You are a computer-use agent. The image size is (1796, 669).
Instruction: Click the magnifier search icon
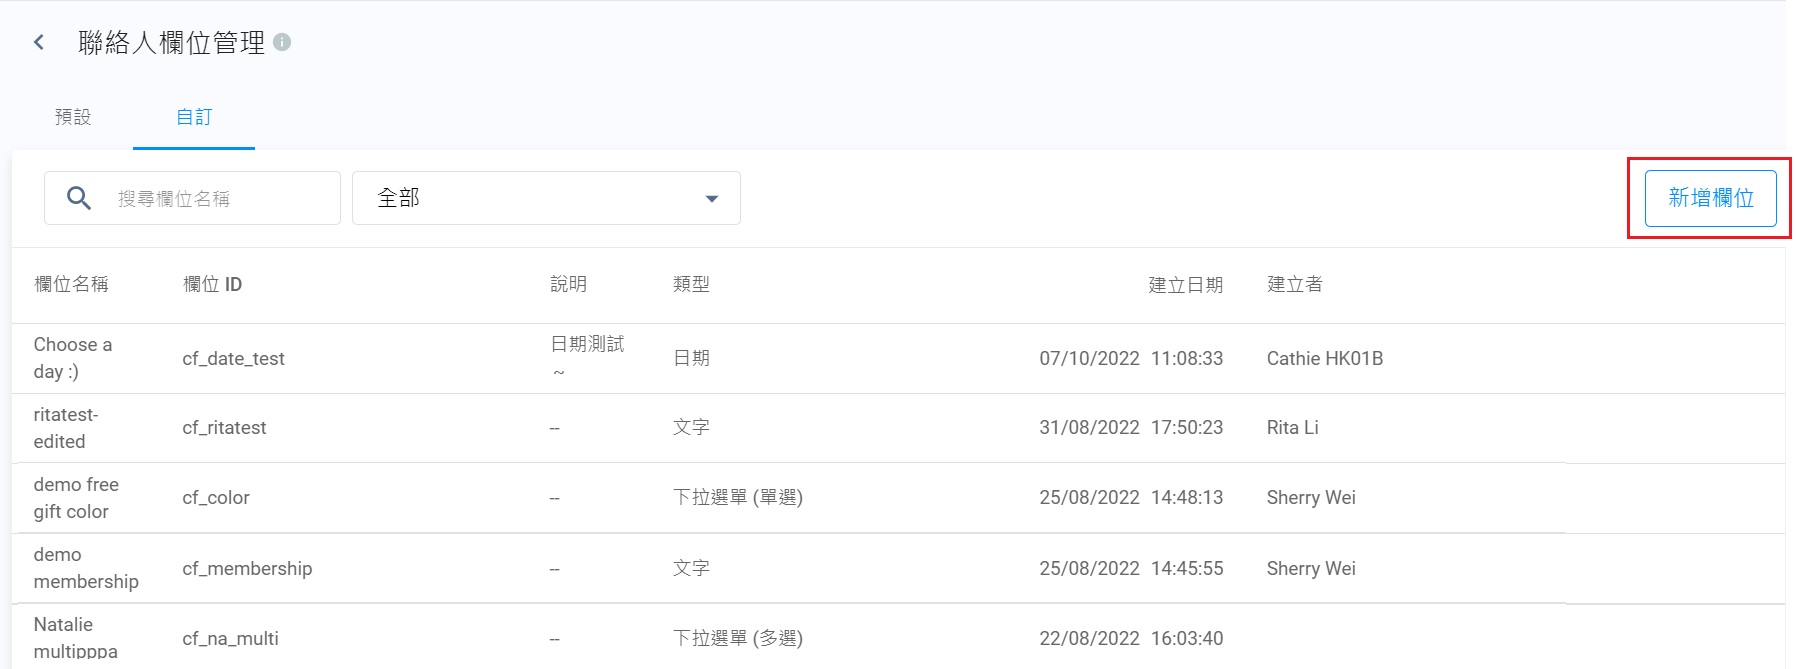point(79,198)
